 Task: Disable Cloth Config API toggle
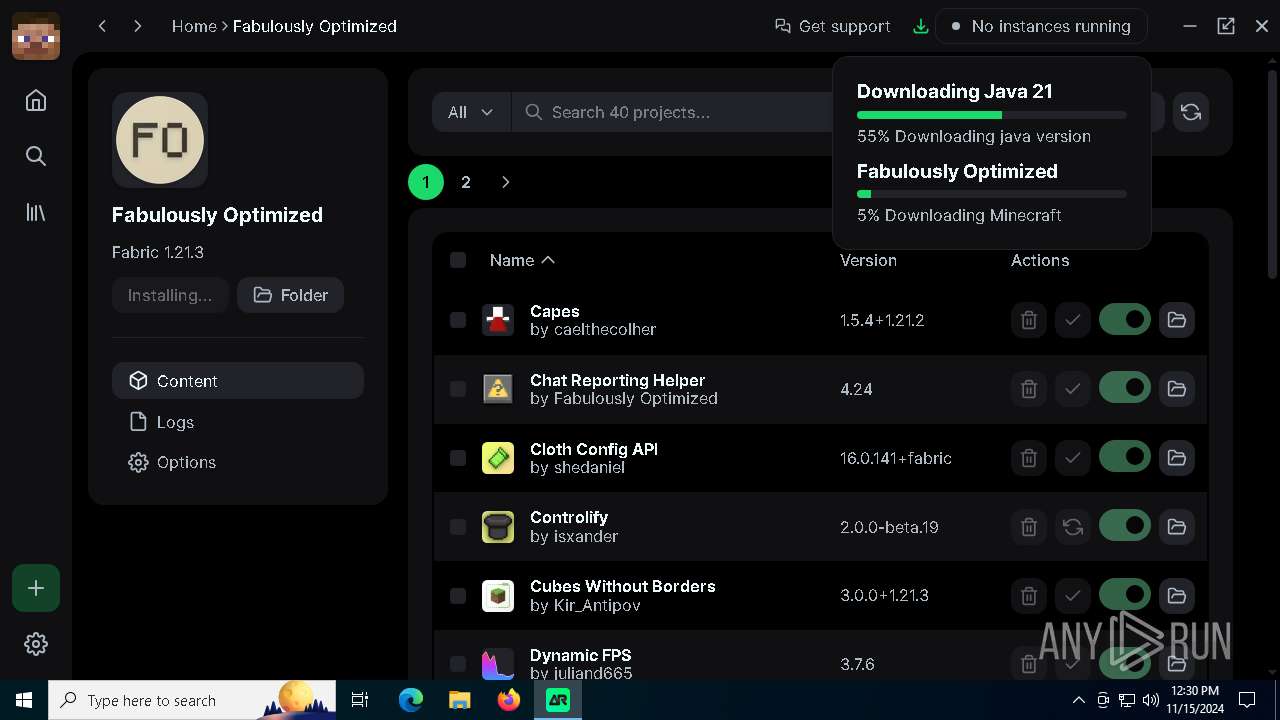[x=1125, y=457]
